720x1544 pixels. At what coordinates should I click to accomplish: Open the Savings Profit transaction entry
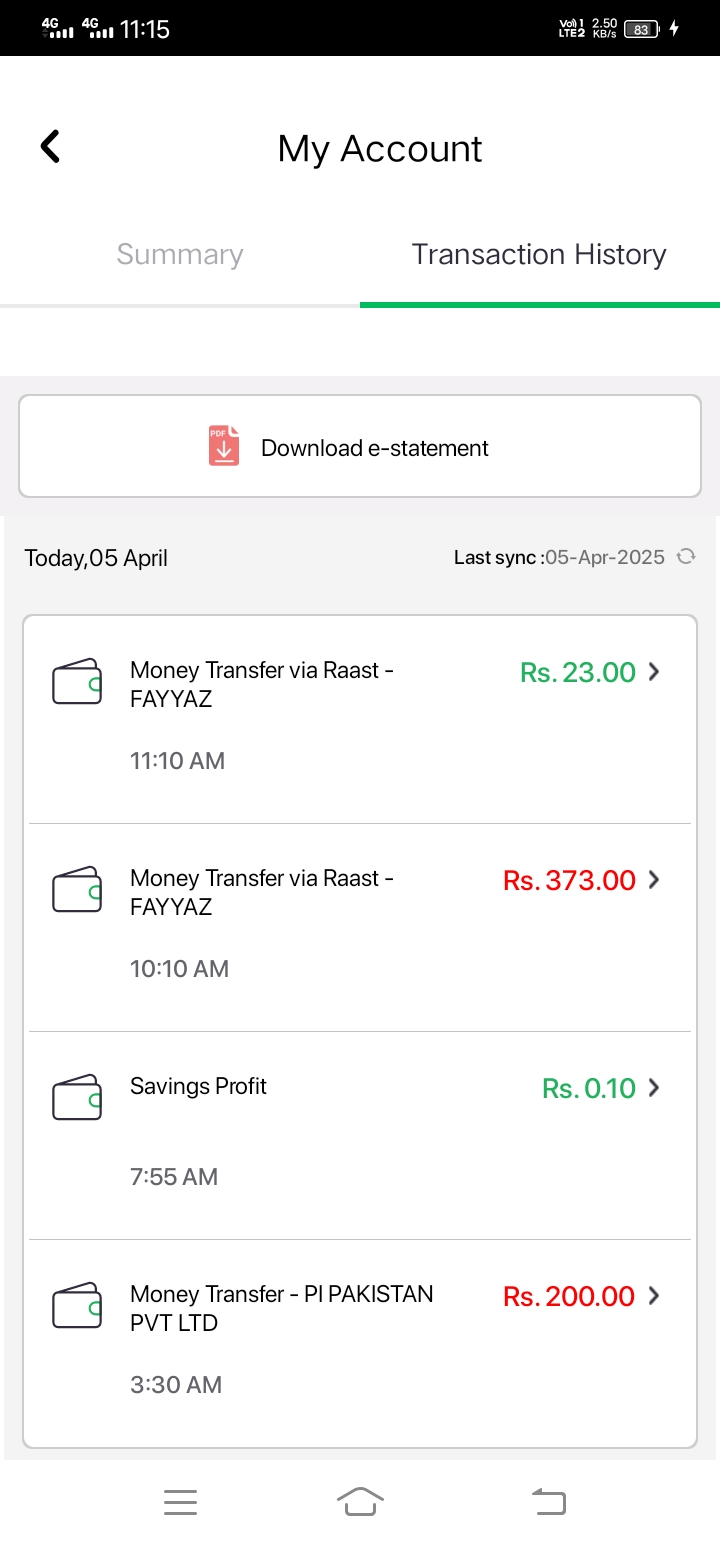[360, 1136]
